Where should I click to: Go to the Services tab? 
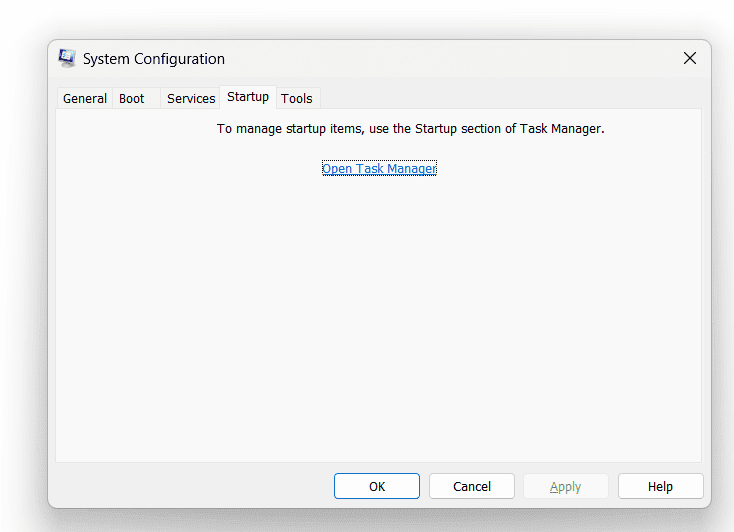click(191, 98)
